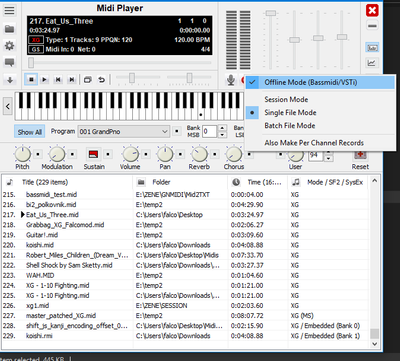The image size is (400, 361).
Task: Click the Reset icon with red cross
Action: click(360, 155)
